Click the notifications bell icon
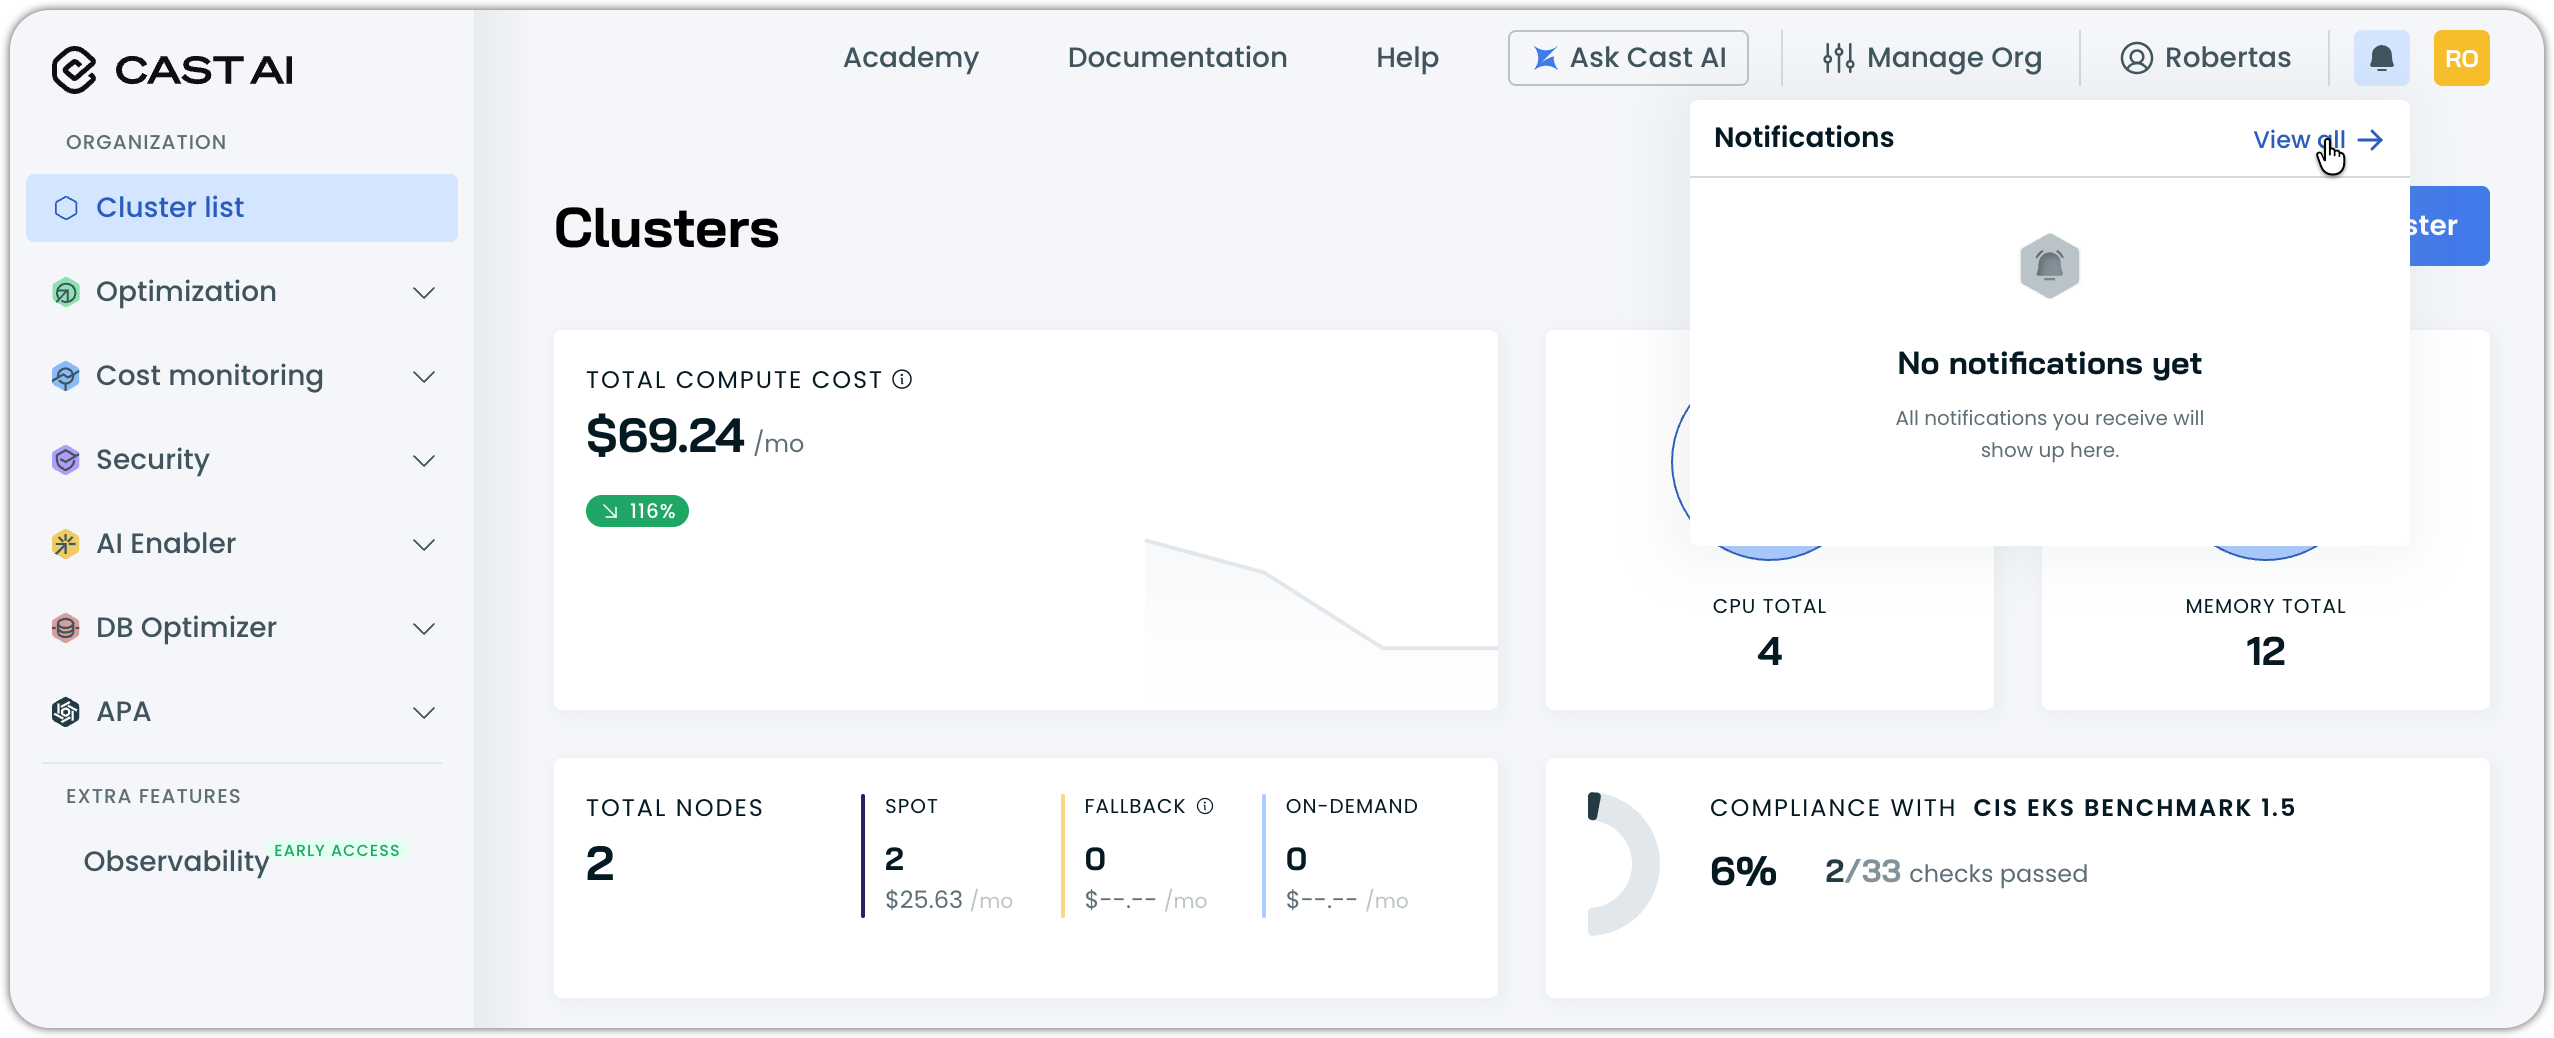The width and height of the screenshot is (2554, 1038). tap(2382, 58)
